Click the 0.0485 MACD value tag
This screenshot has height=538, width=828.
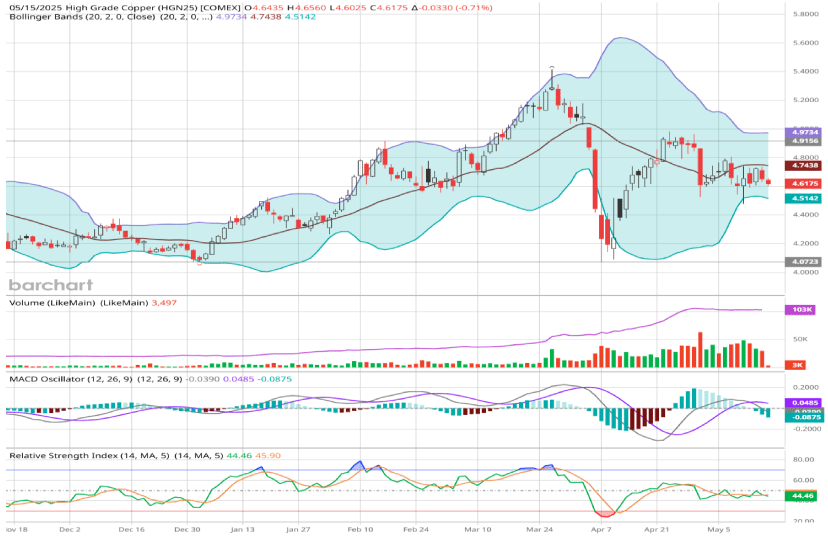pyautogui.click(x=804, y=402)
